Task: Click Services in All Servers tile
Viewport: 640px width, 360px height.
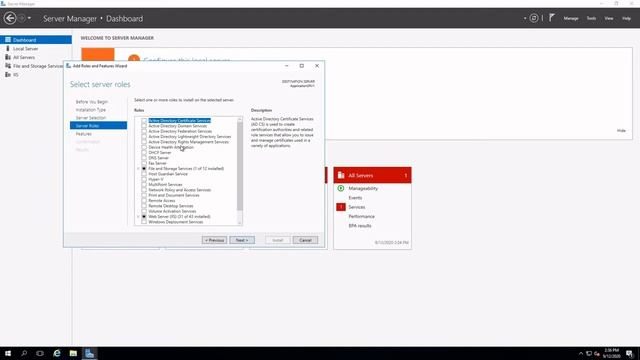Action: point(357,207)
